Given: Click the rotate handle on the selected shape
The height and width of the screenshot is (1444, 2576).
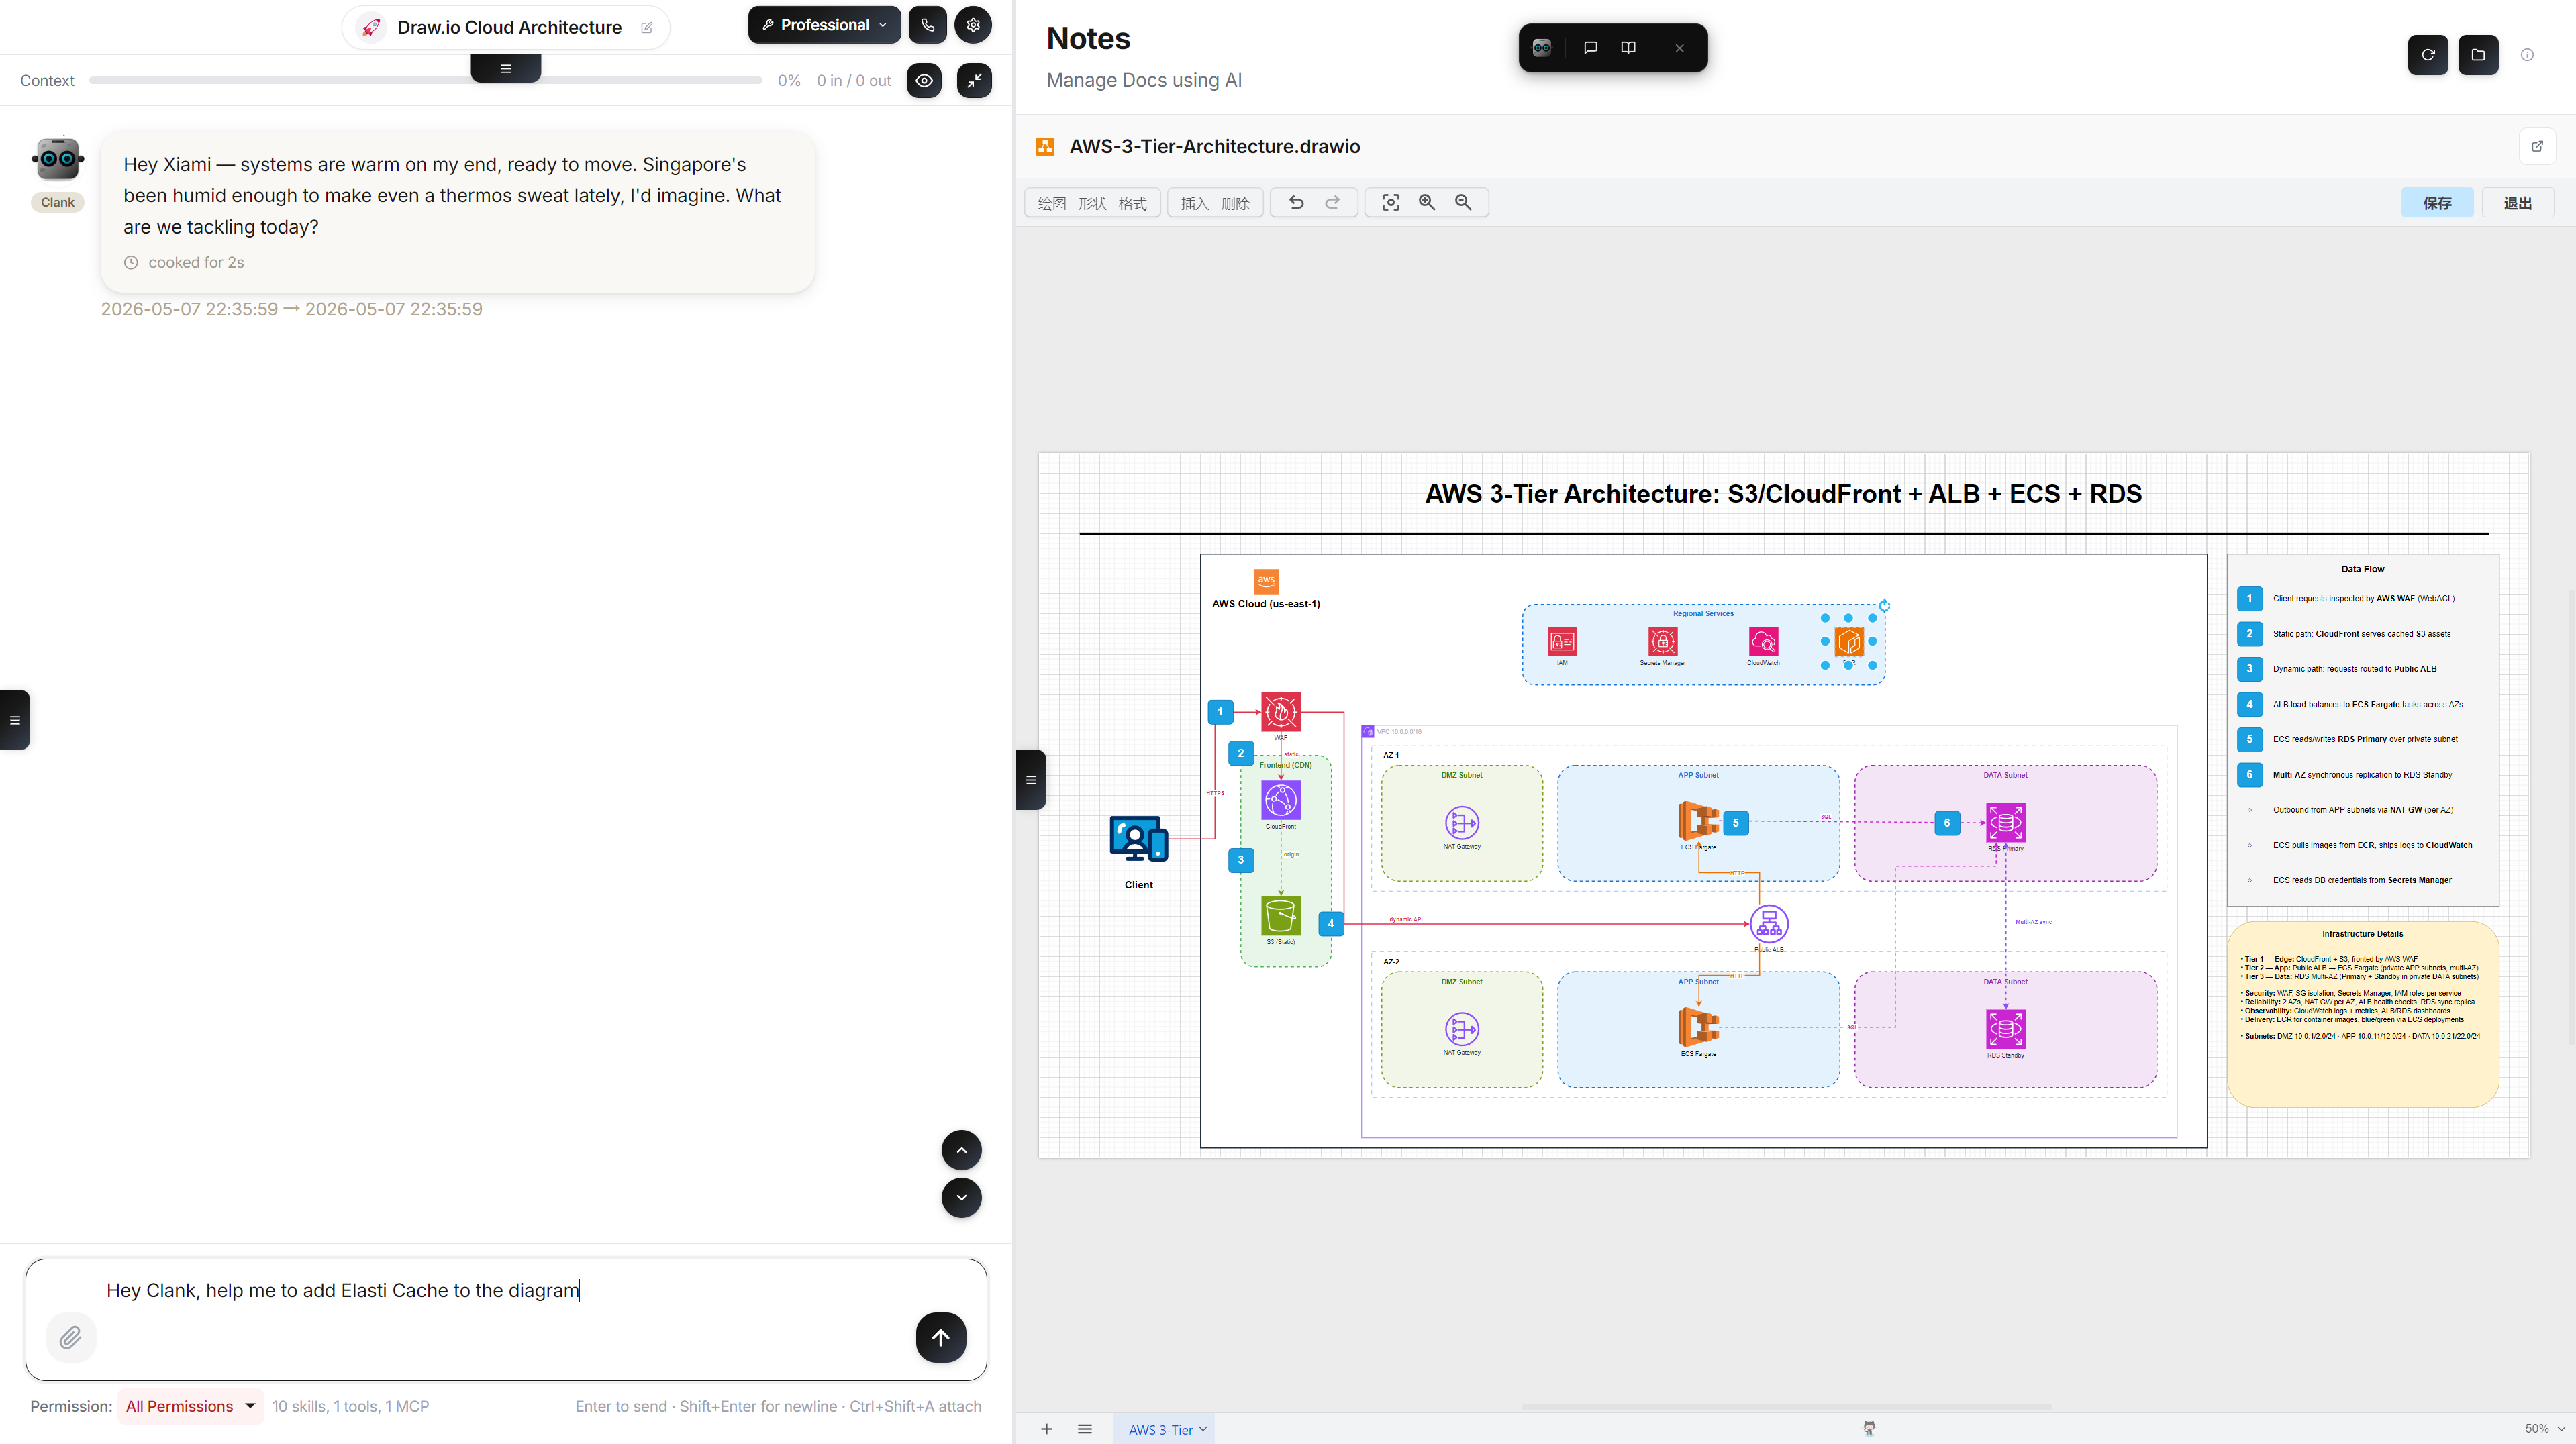Looking at the screenshot, I should click(1884, 605).
